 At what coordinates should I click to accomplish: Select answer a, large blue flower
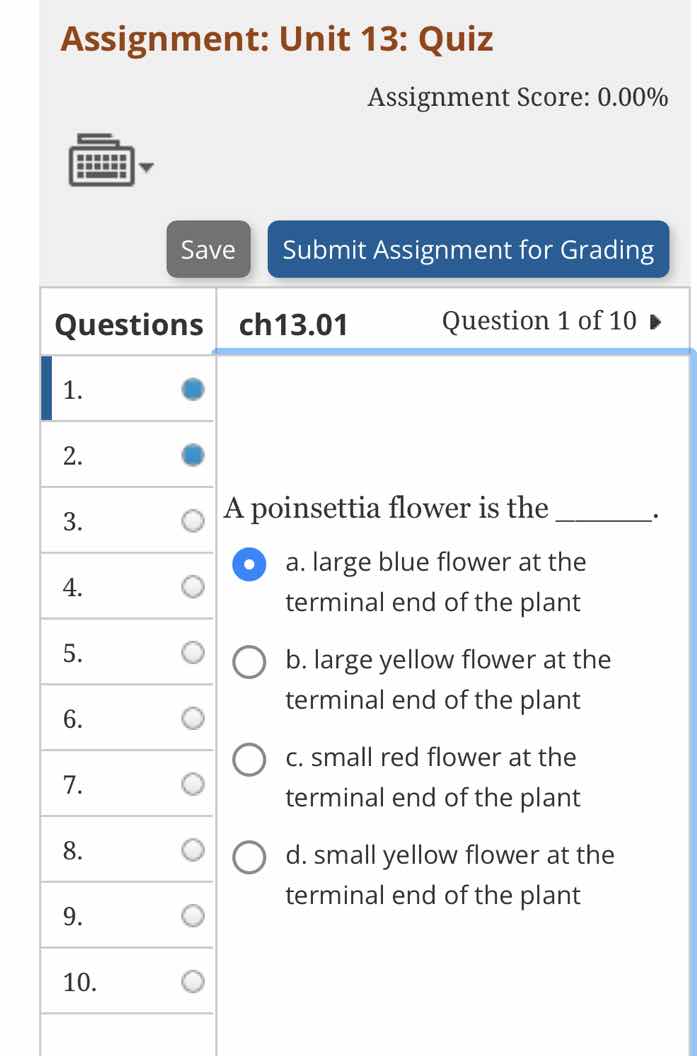[248, 565]
